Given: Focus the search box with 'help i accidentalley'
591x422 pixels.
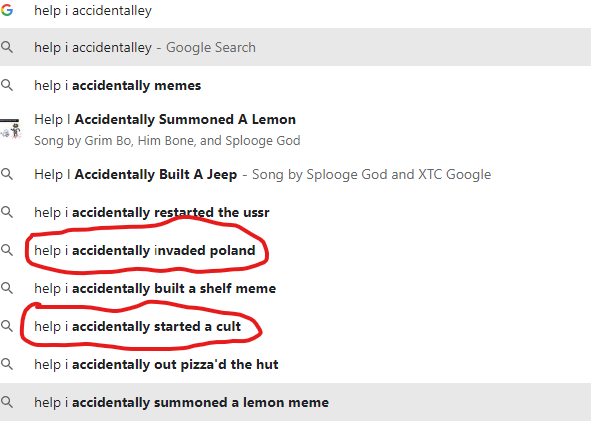Looking at the screenshot, I should (296, 11).
